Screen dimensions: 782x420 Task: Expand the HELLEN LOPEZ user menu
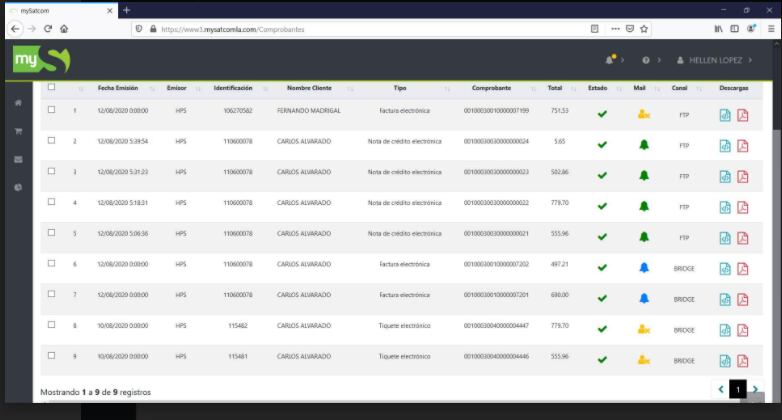(714, 60)
